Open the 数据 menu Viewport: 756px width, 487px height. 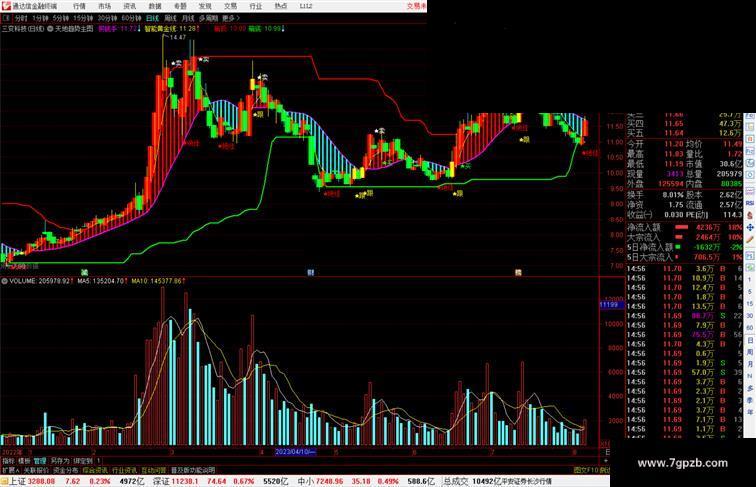click(x=155, y=6)
